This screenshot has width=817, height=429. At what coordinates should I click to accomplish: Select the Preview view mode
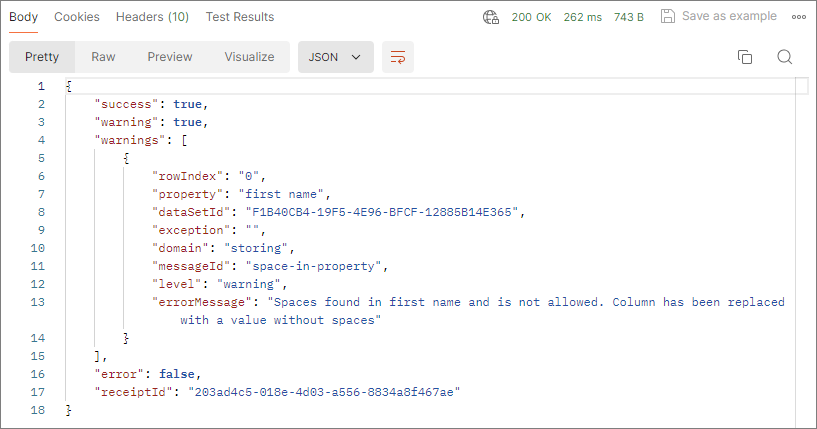pos(170,57)
